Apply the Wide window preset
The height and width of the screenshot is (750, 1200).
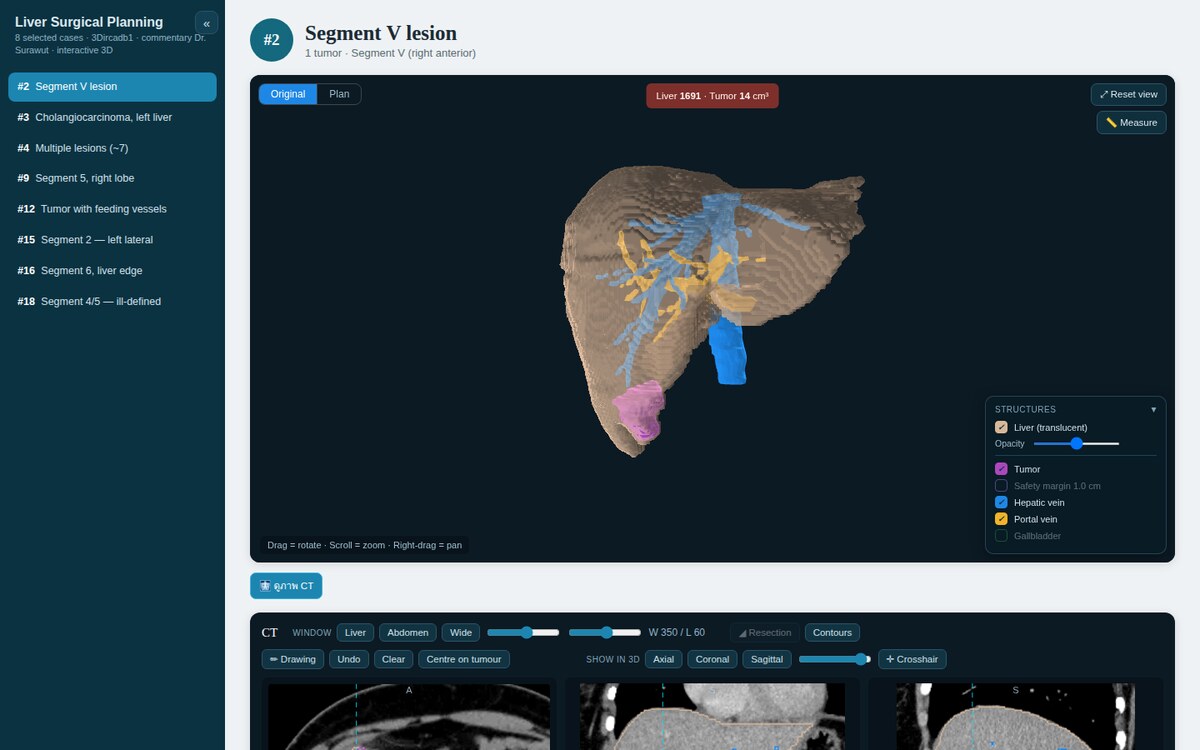coord(461,632)
